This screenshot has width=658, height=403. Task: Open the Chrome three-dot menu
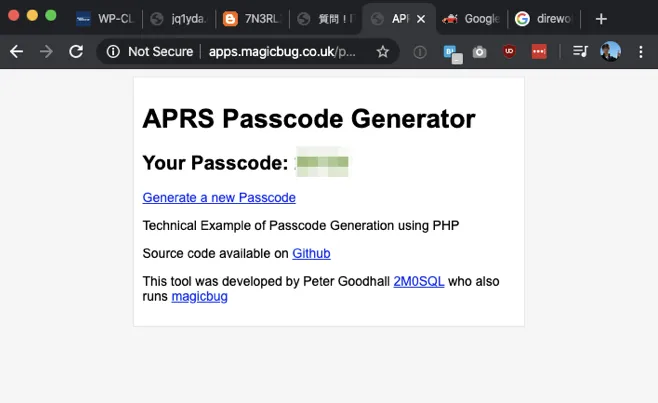(640, 51)
